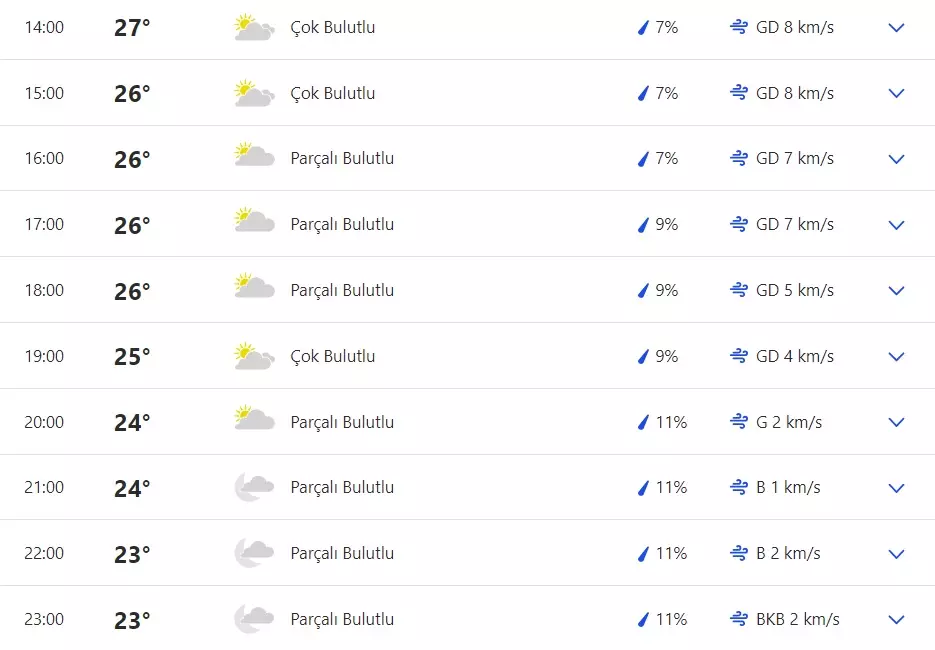Select the 15:00 time label

tap(44, 94)
